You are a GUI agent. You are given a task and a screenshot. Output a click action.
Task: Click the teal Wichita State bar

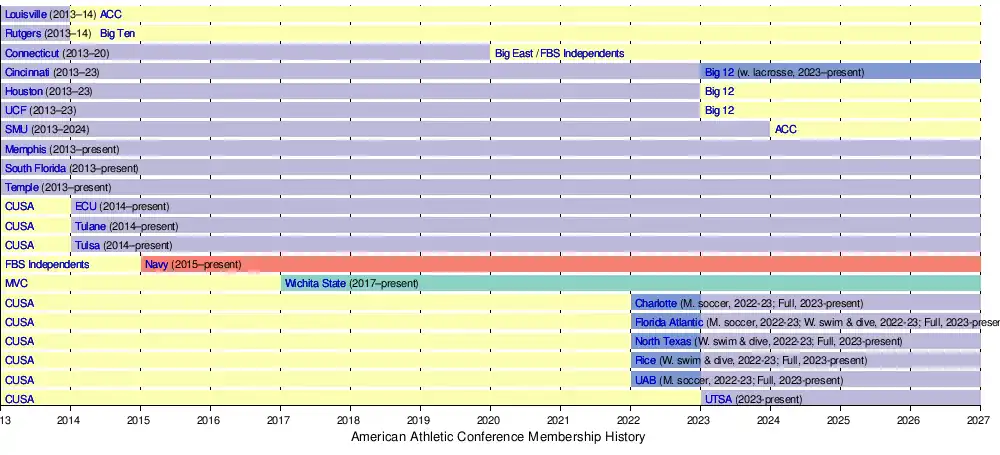click(x=700, y=284)
